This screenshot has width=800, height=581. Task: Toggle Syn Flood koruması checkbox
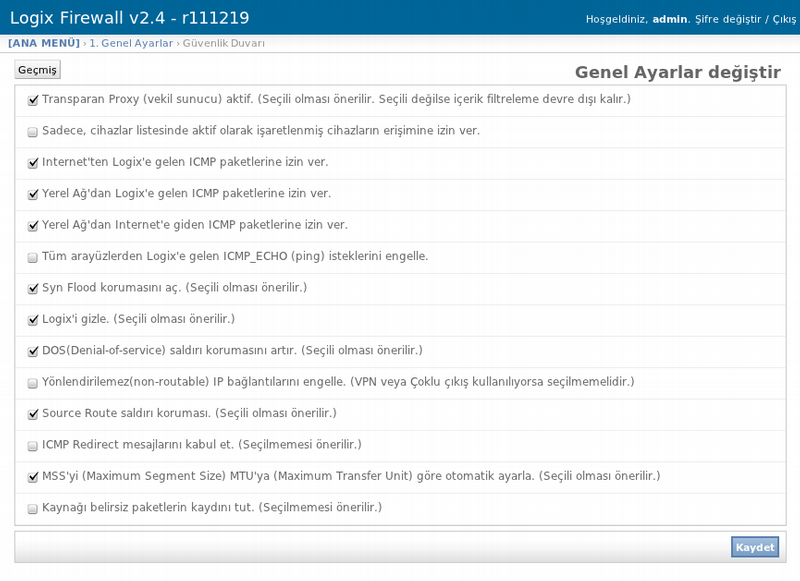coord(33,289)
